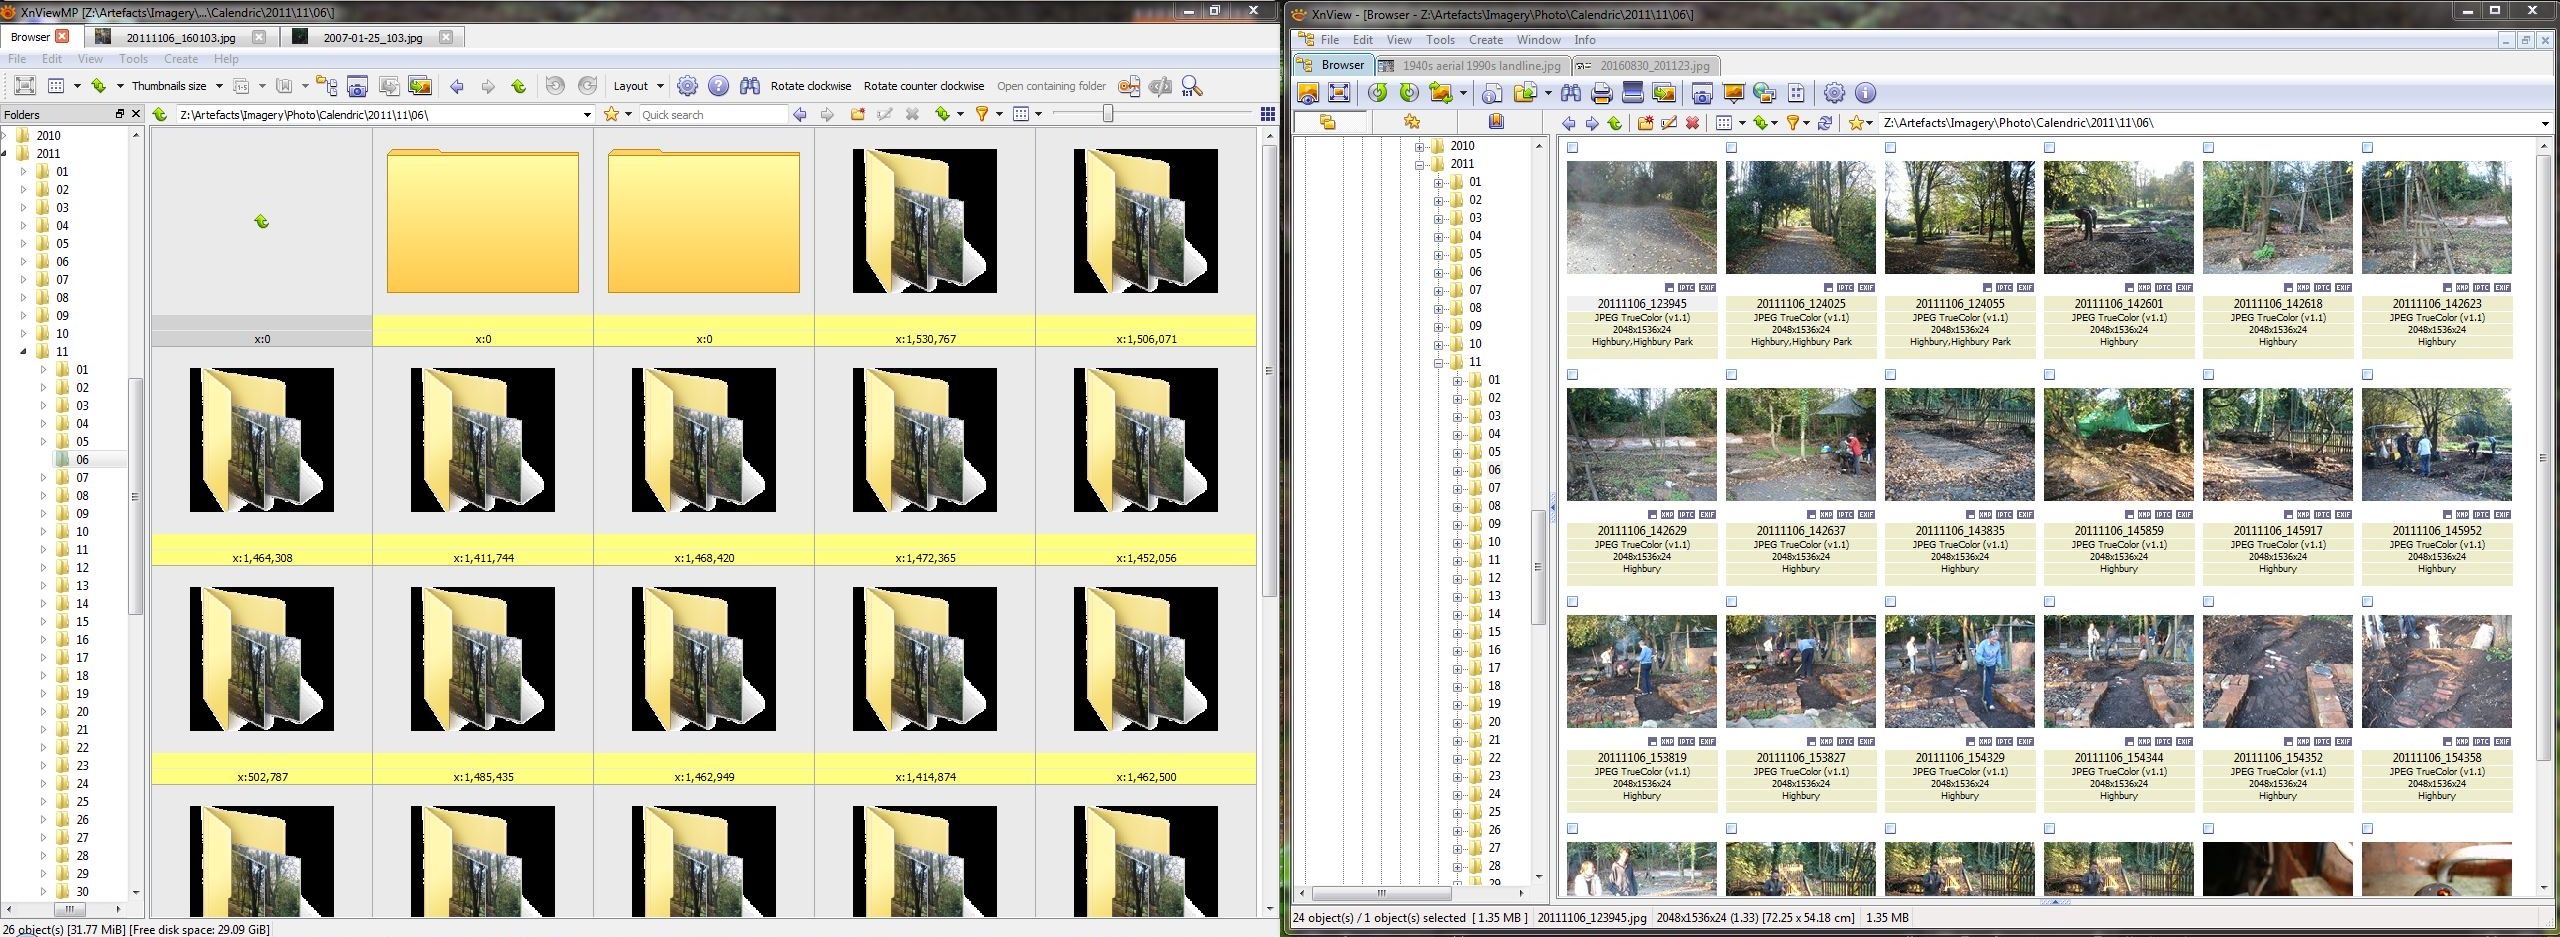Click the Rotate counter clockwise button
The height and width of the screenshot is (937, 2560).
pos(923,86)
